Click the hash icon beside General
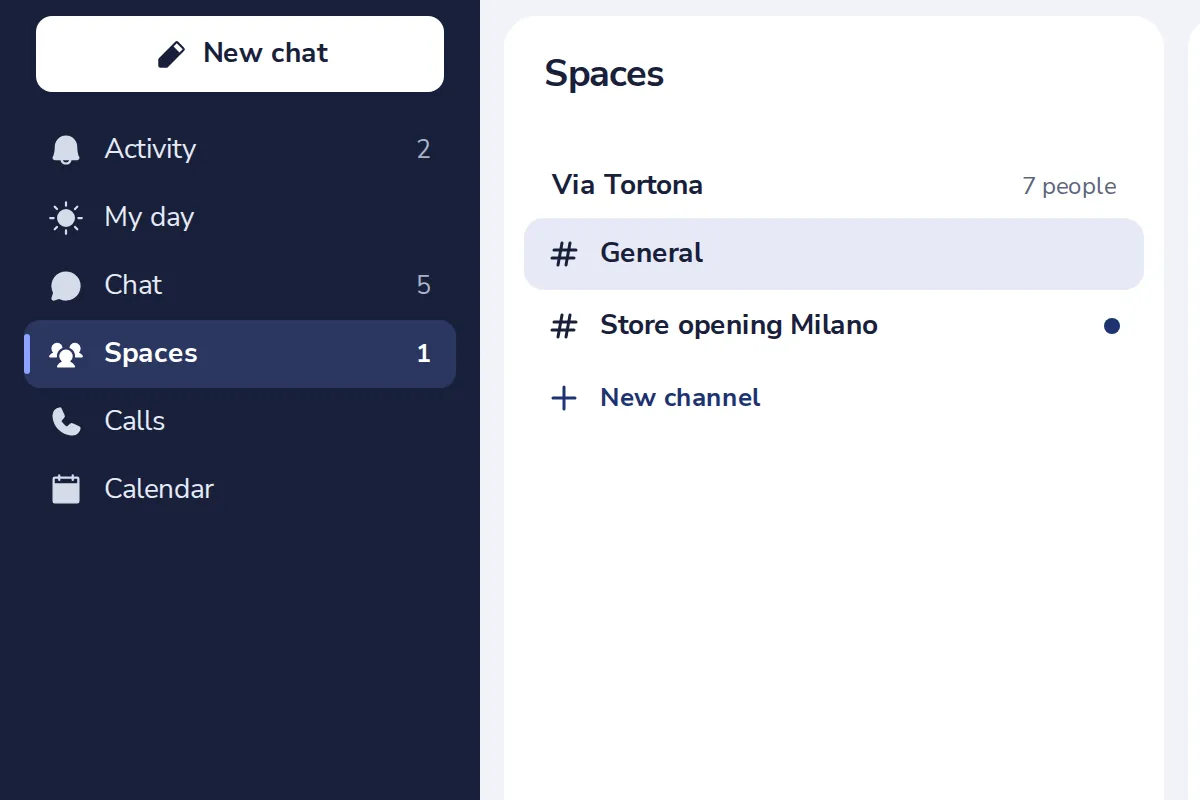The image size is (1200, 800). tap(565, 254)
